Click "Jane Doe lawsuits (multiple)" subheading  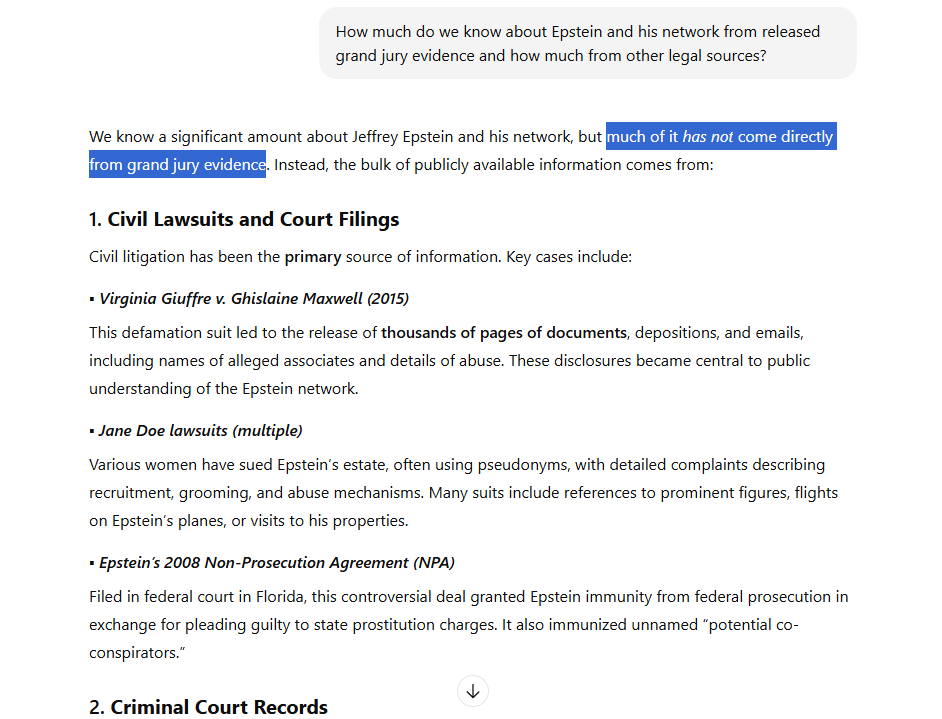click(200, 431)
